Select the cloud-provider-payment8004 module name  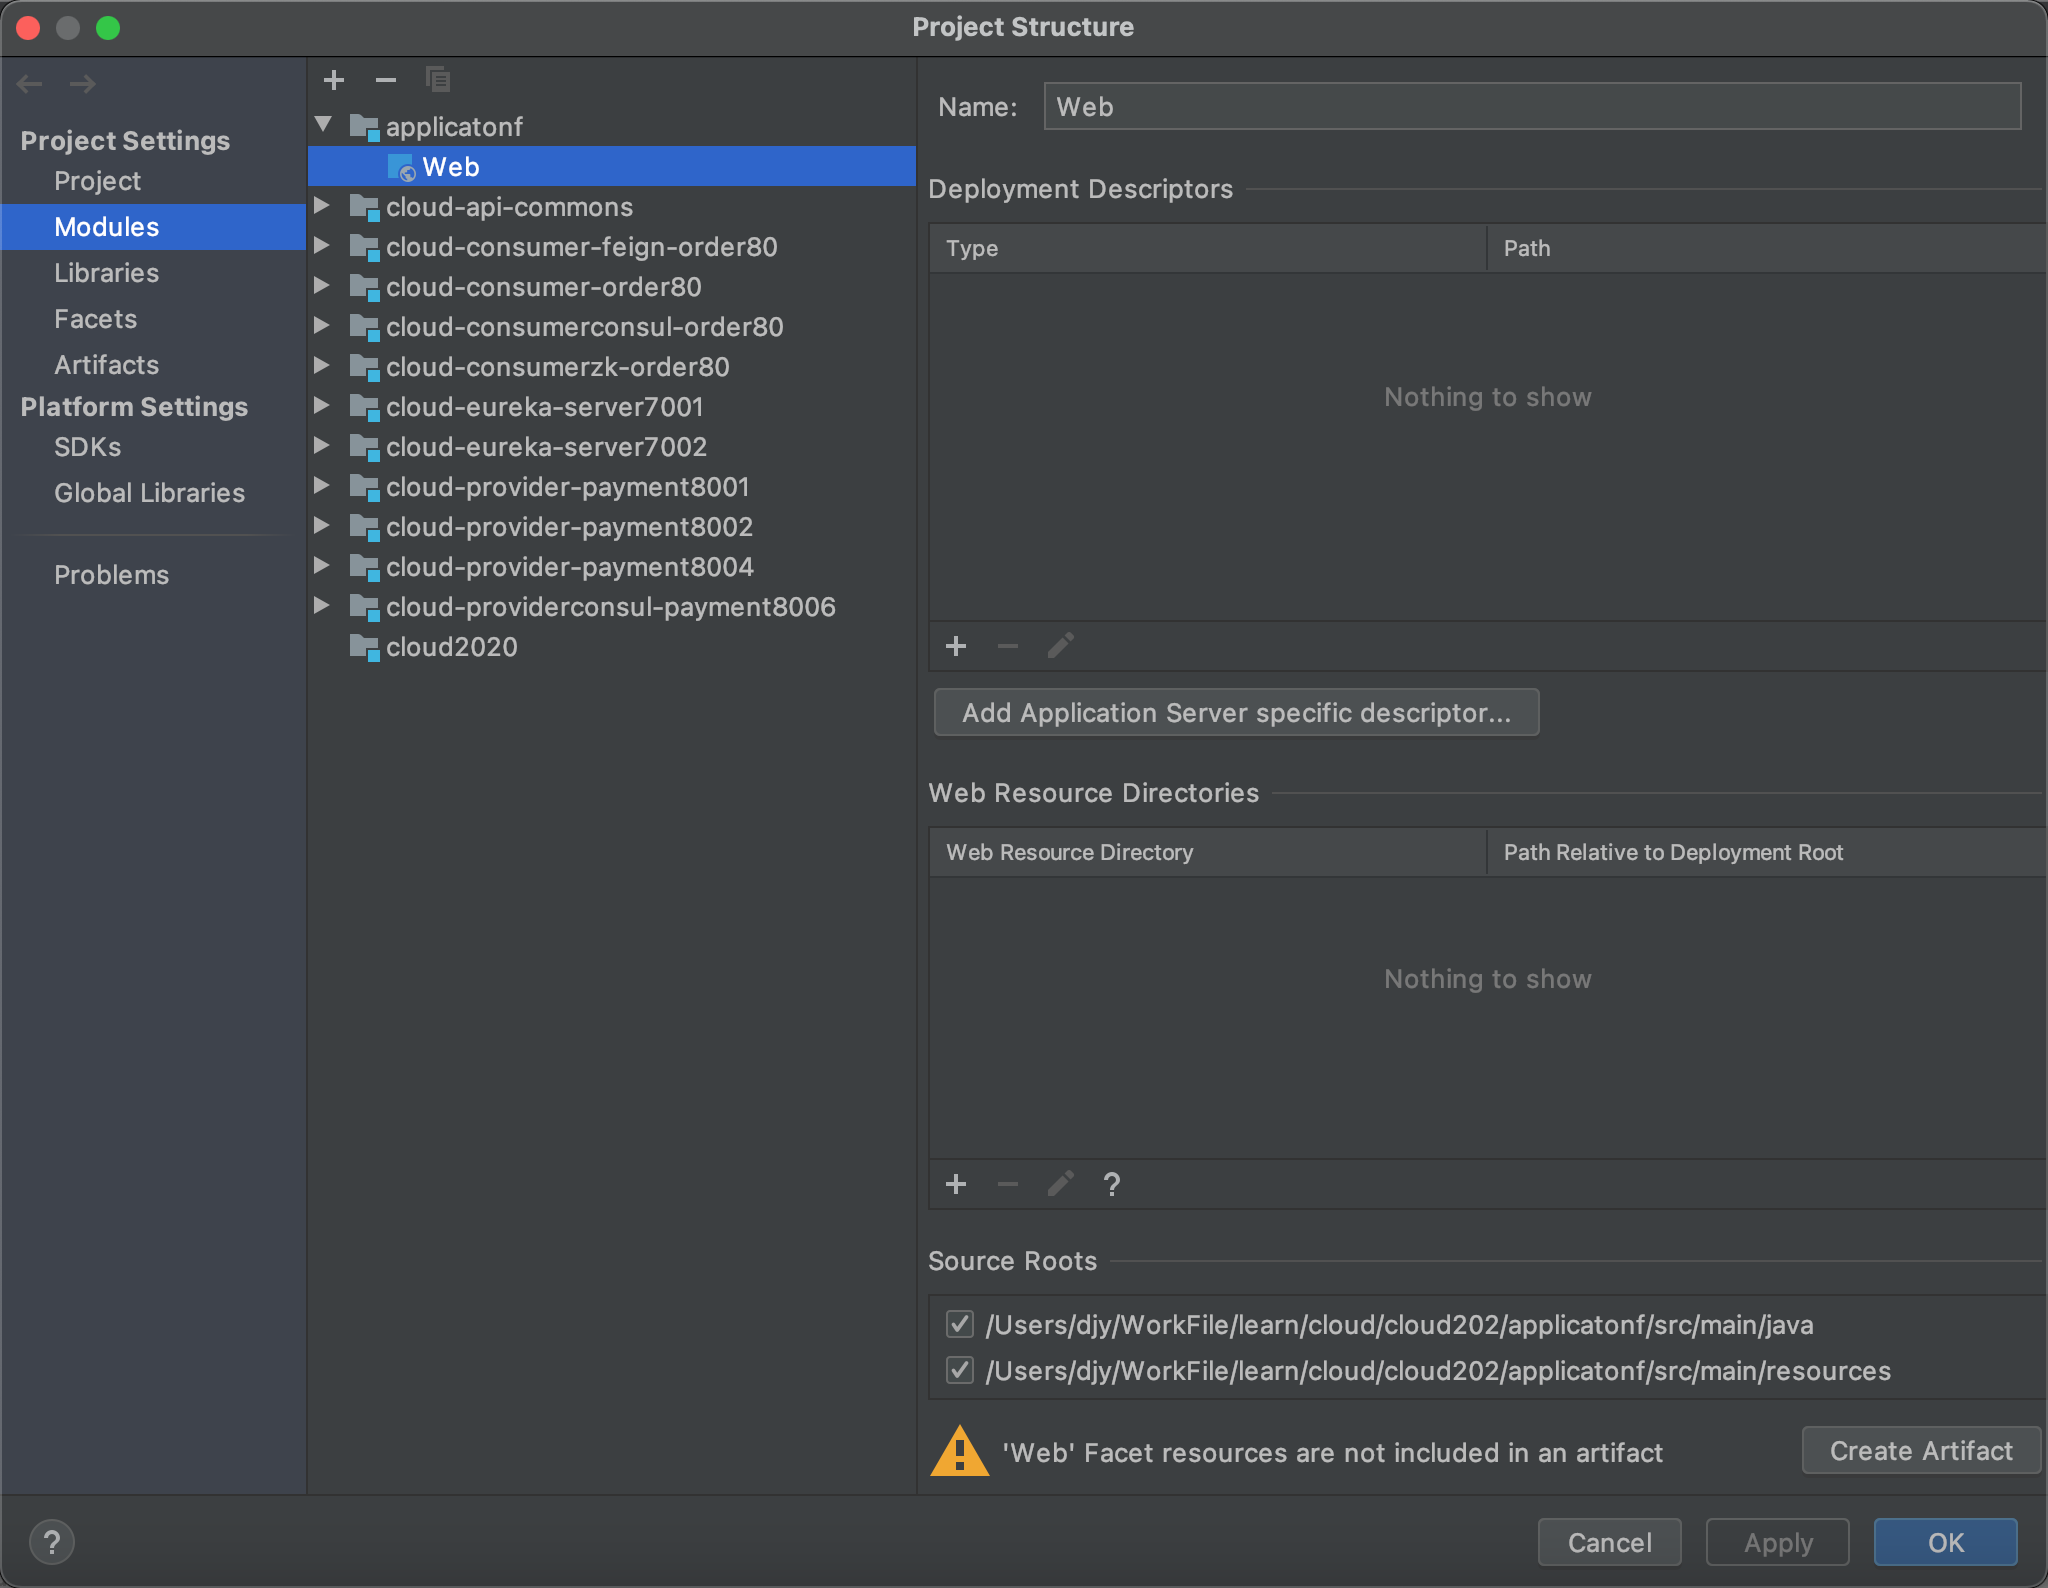570,567
